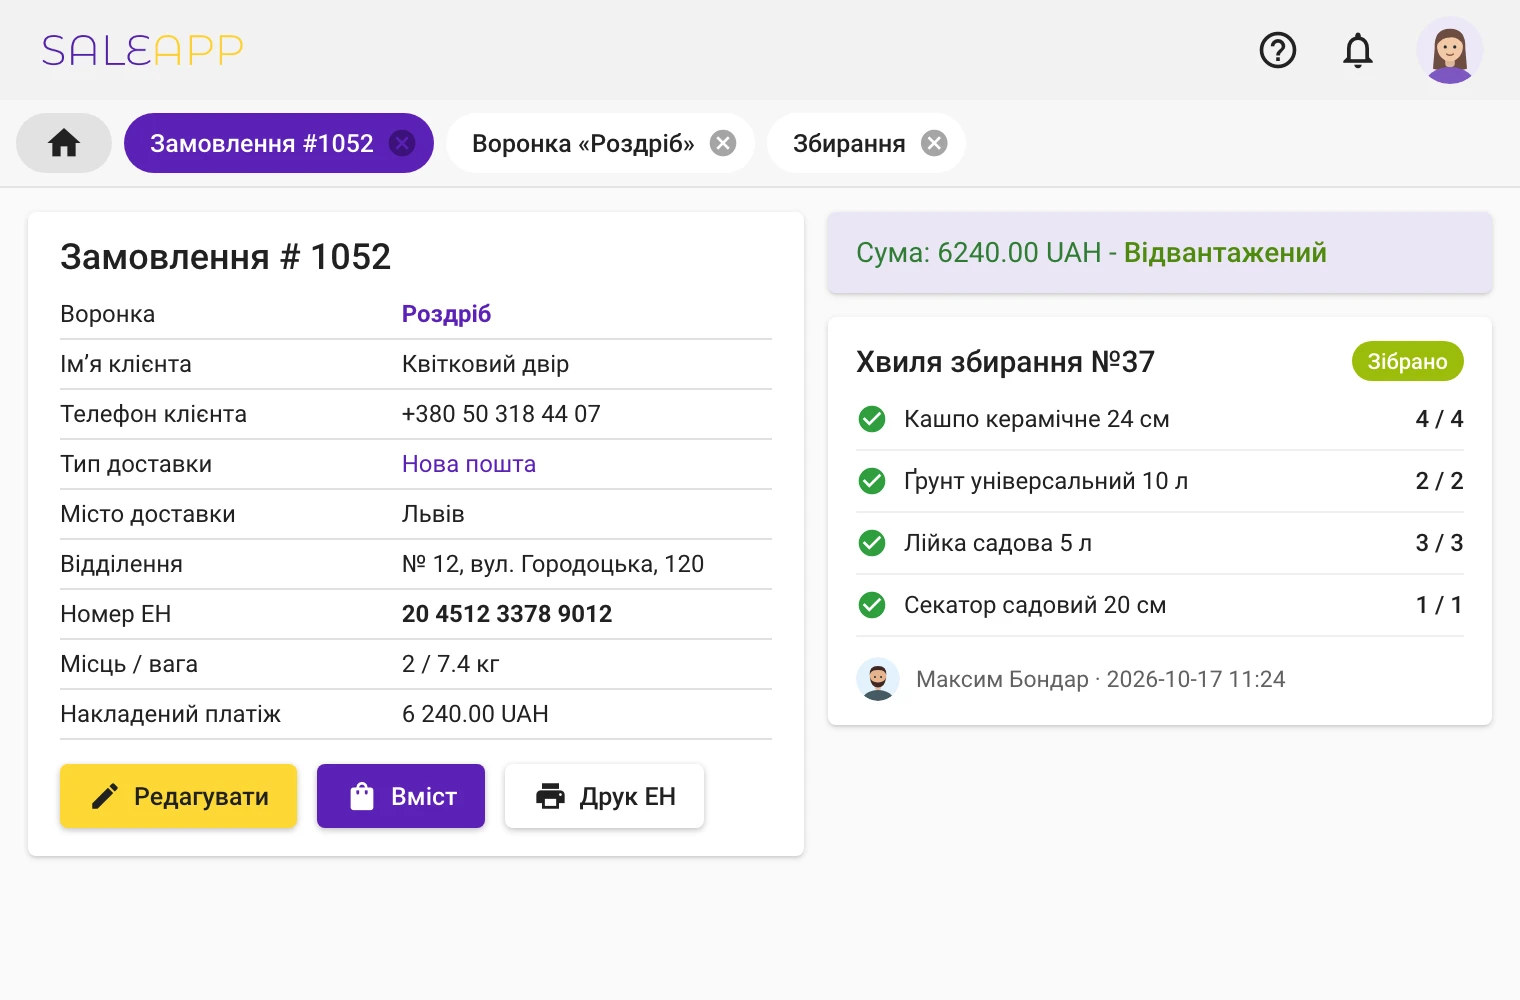Screen dimensions: 1520x1000
Task: Click the 4 / 4 quantity
Action: tap(1439, 419)
